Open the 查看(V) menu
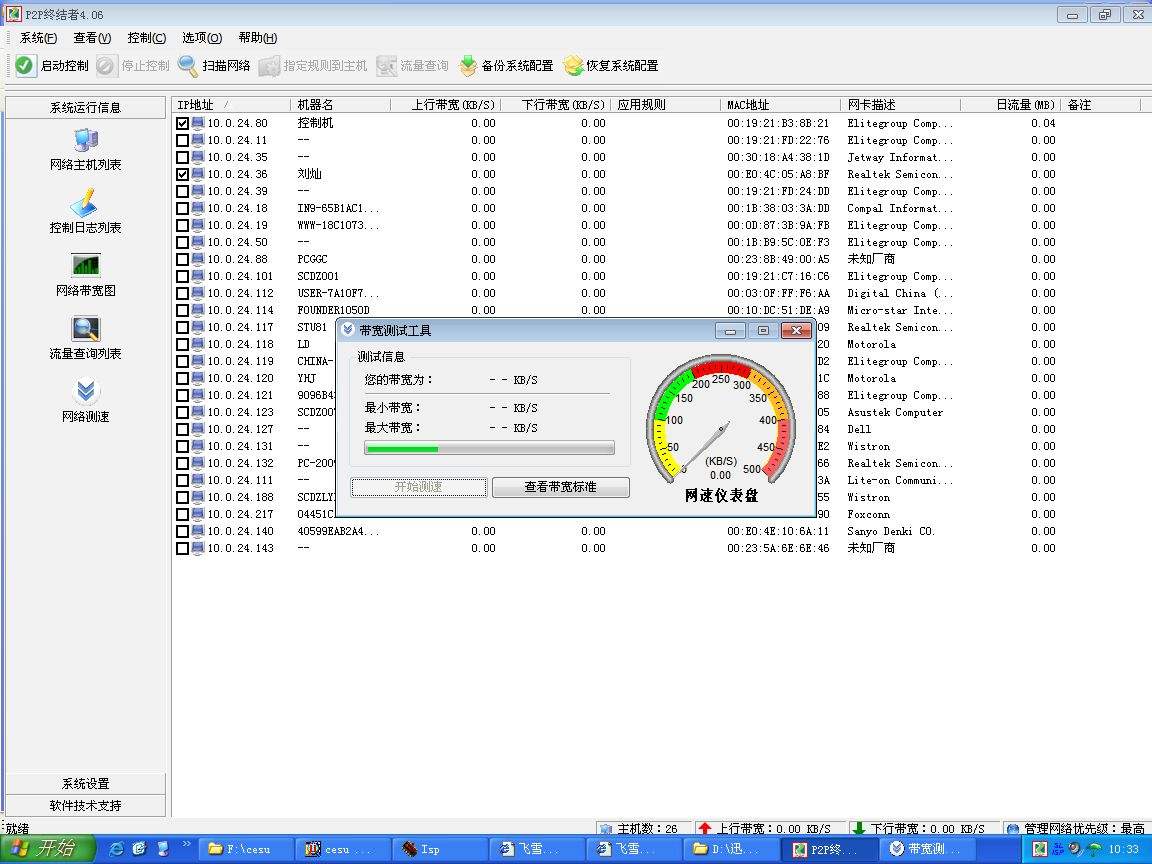 click(92, 37)
